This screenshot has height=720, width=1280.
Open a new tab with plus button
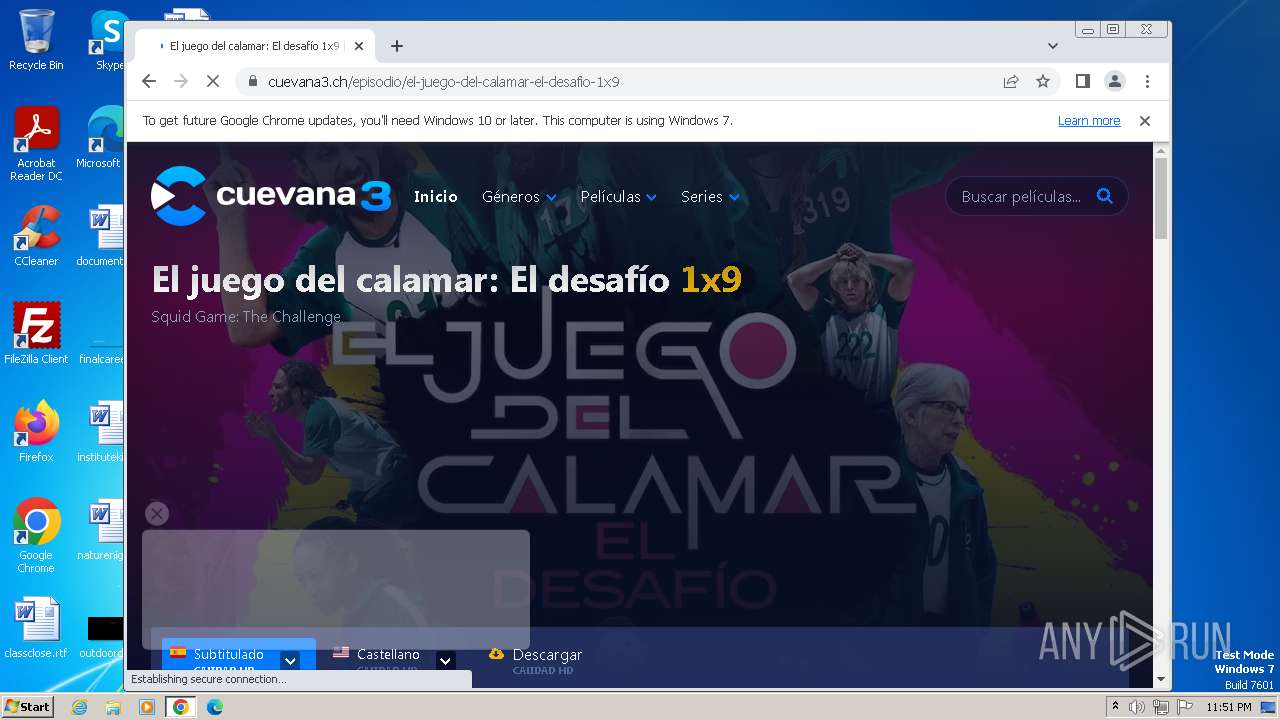(x=397, y=46)
